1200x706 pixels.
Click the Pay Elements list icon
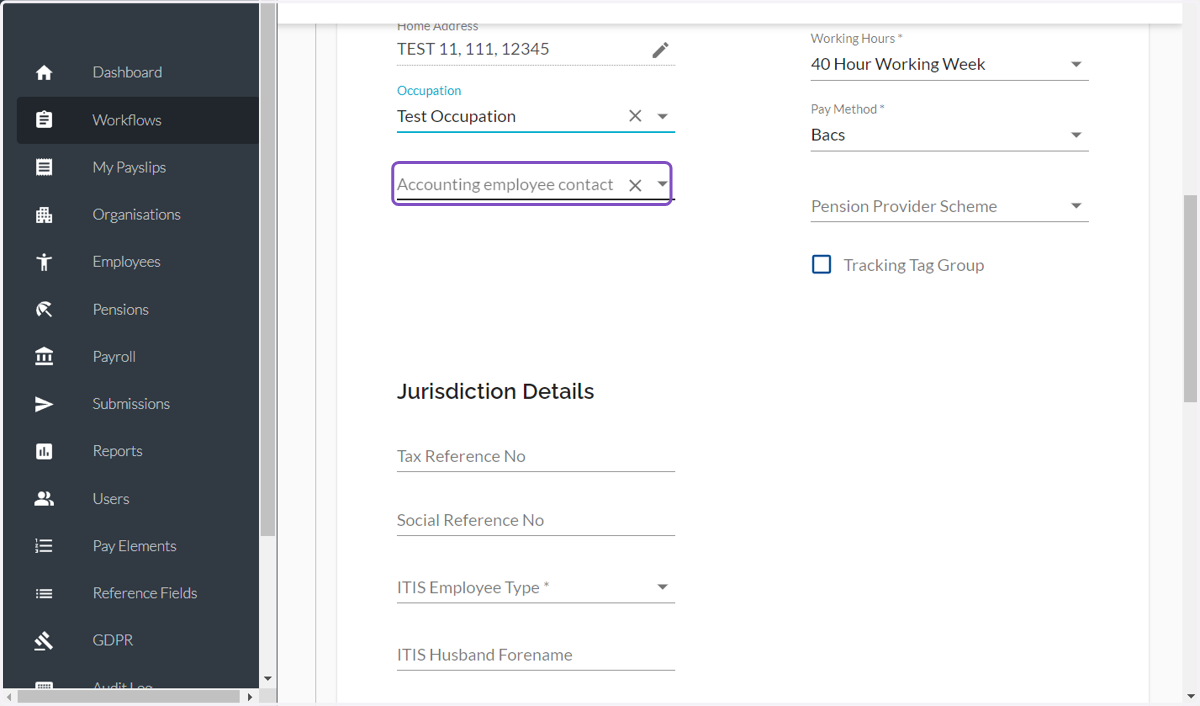pyautogui.click(x=44, y=546)
